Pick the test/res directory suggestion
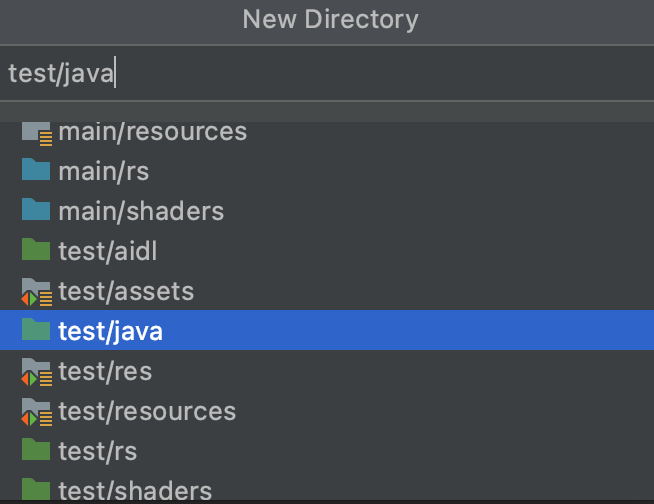This screenshot has height=504, width=654. pos(105,371)
